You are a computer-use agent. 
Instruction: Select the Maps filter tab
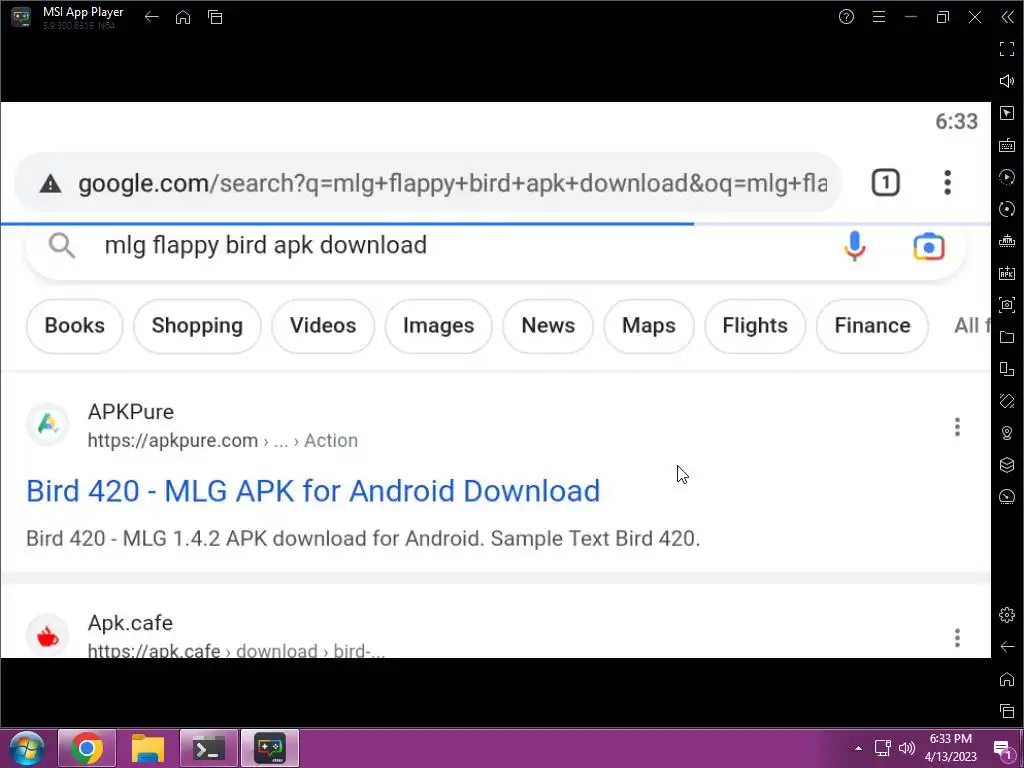coord(648,325)
